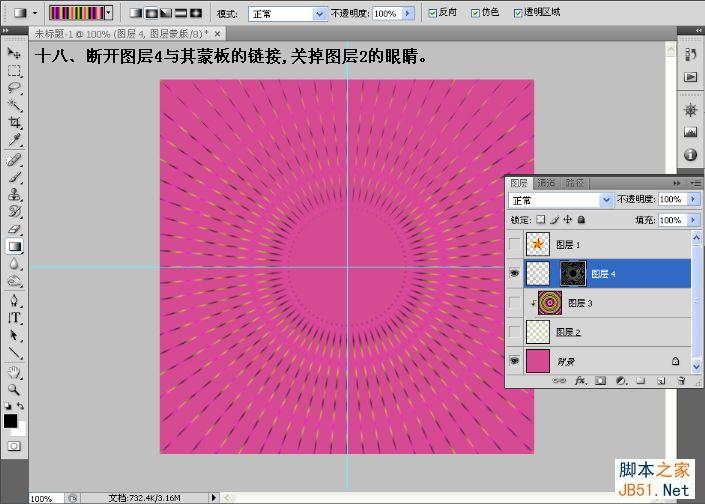Screen dimensions: 705x504
Task: Choose linear gradient style in options bar
Action: tap(136, 13)
